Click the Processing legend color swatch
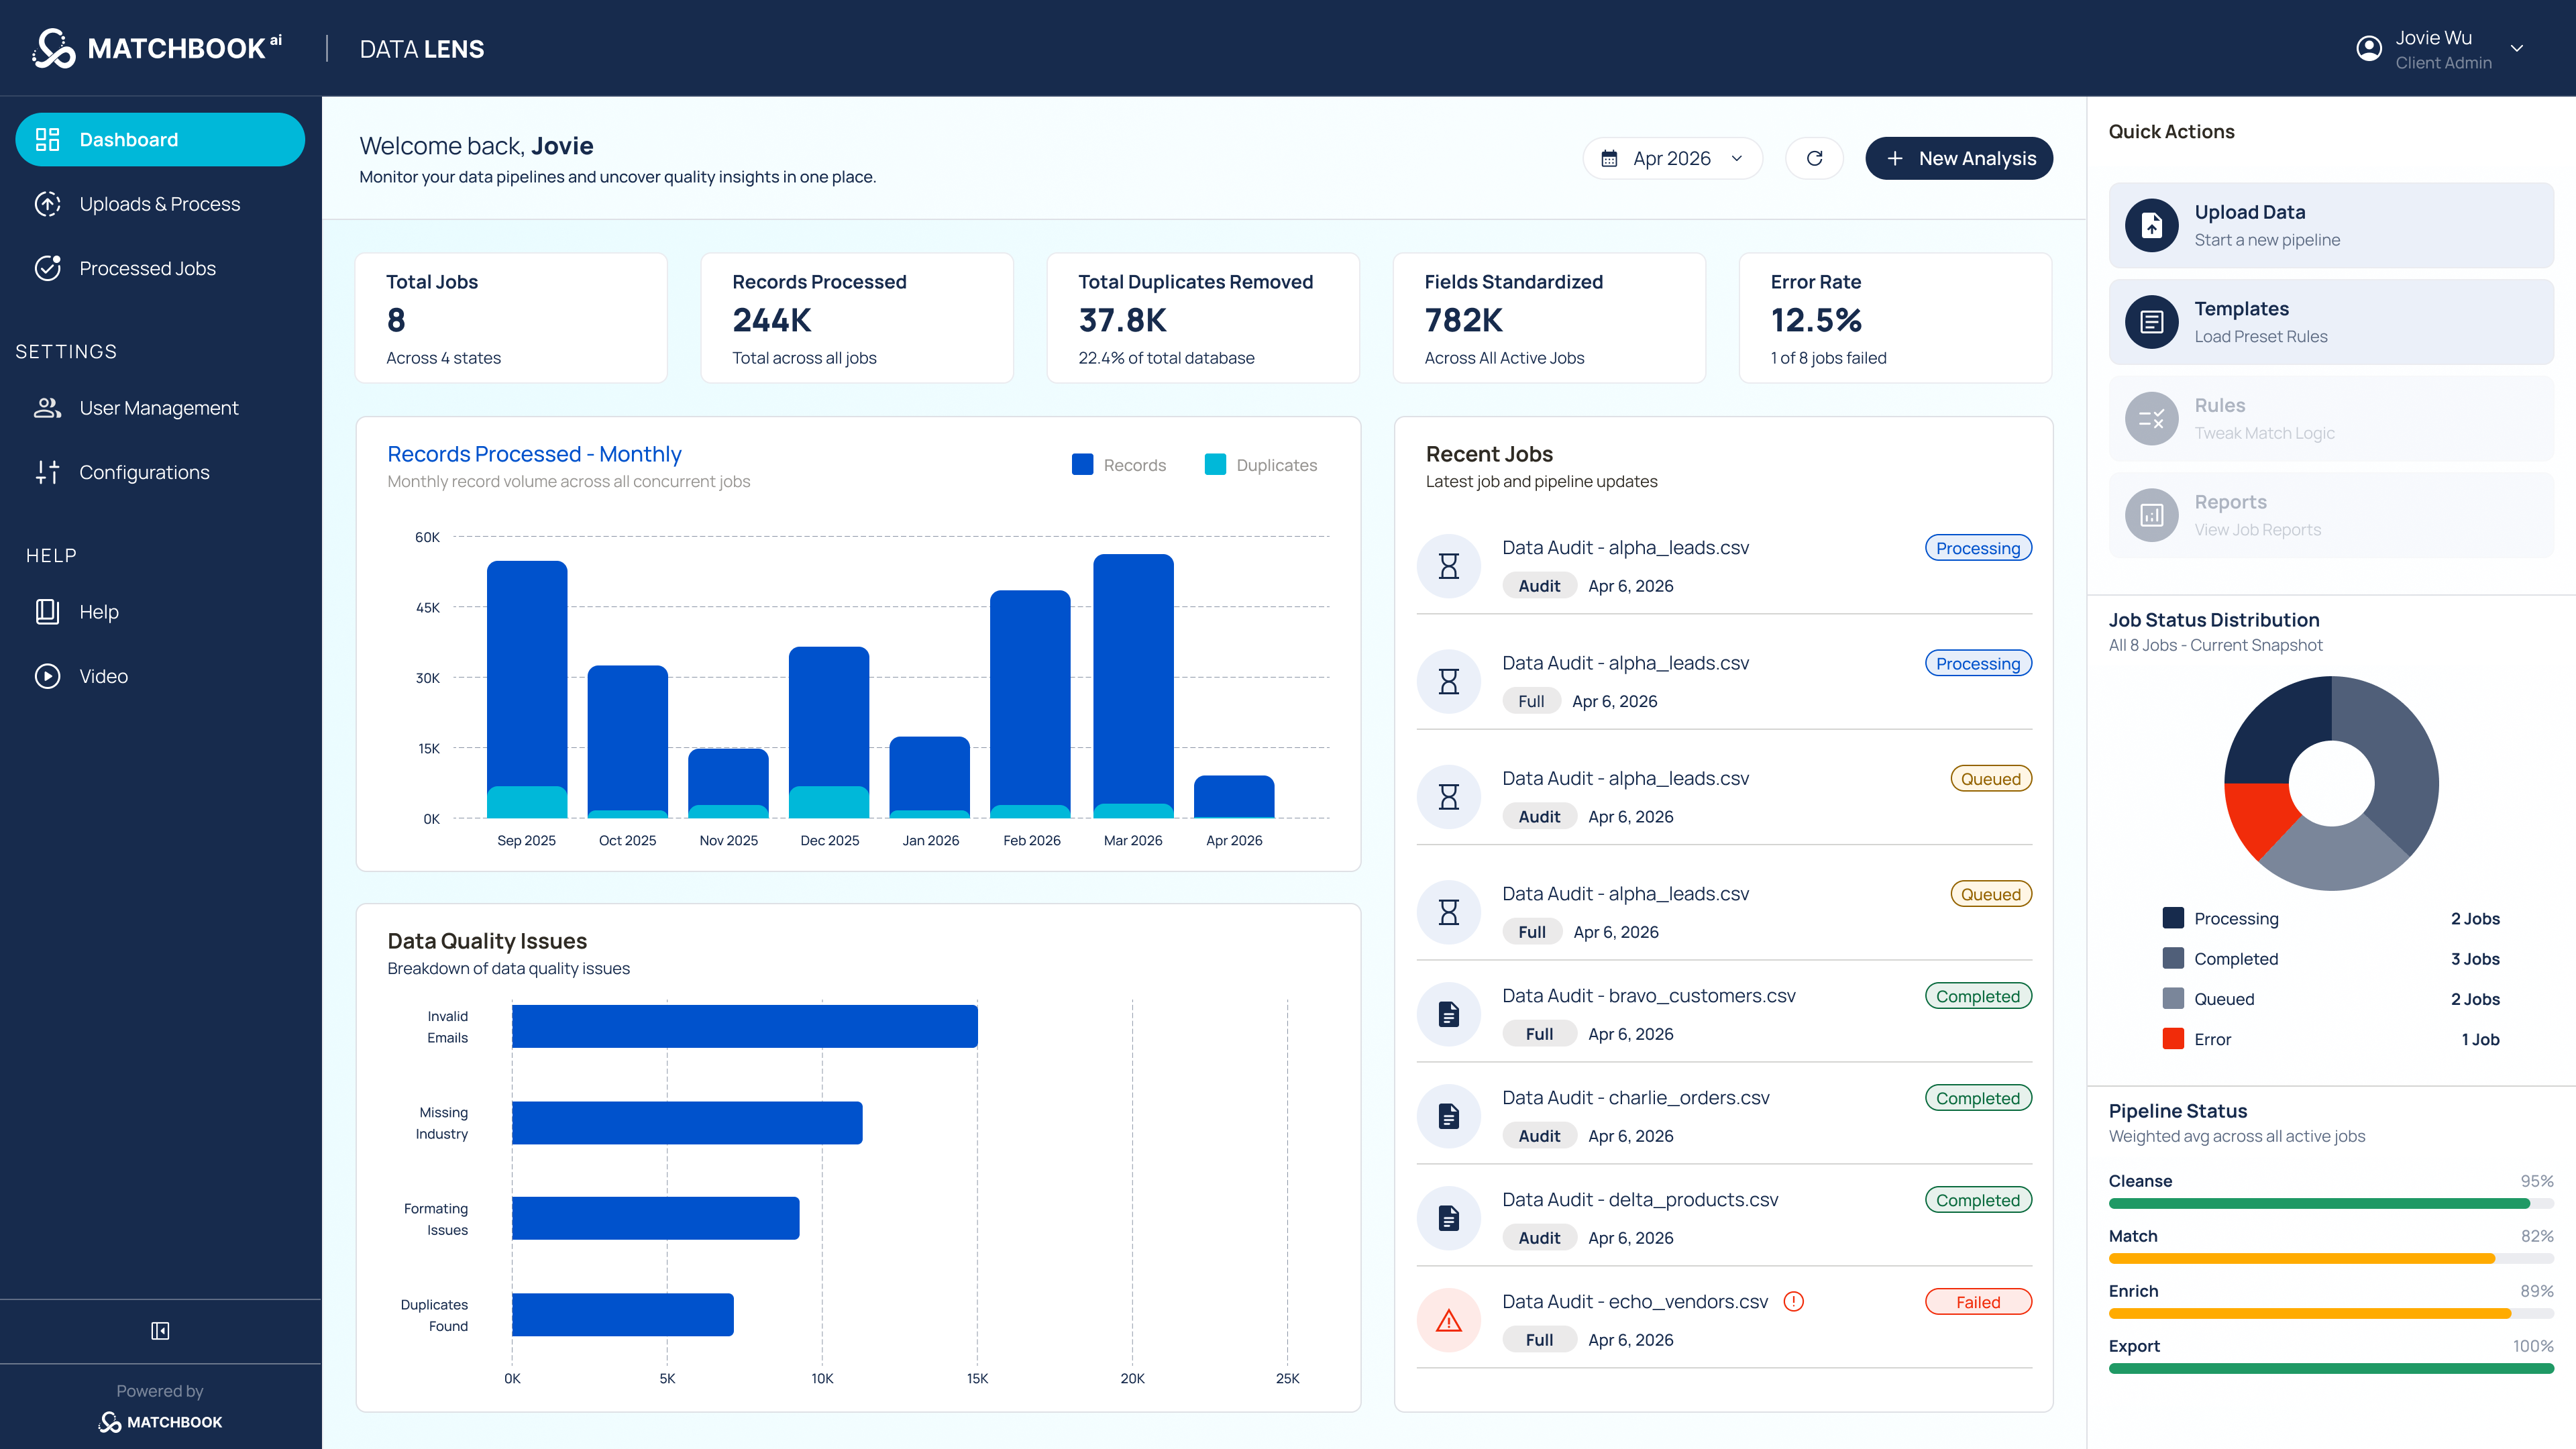This screenshot has width=2576, height=1449. point(2173,918)
